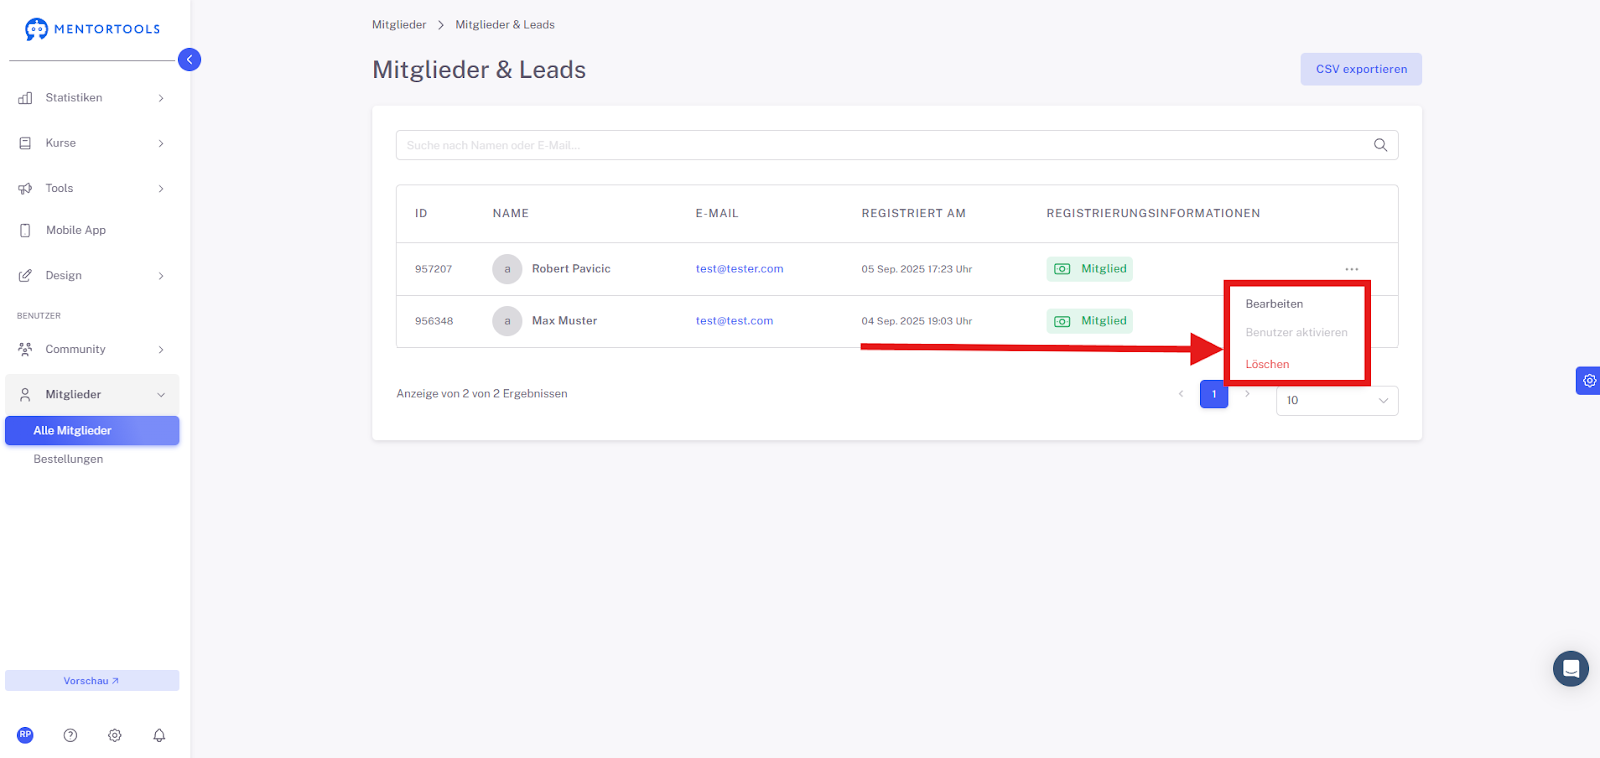Click page 1 pagination button
Screen dimensions: 1600x758
coord(1214,394)
